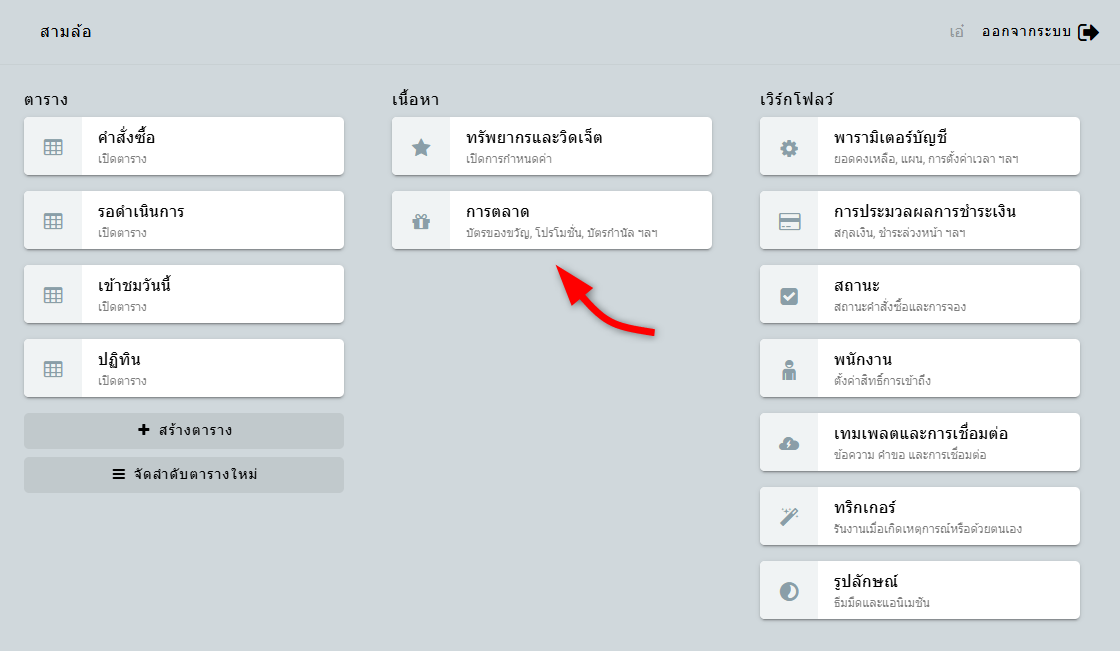Click the gift icon for การตลาด
1120x651 pixels.
(x=421, y=221)
